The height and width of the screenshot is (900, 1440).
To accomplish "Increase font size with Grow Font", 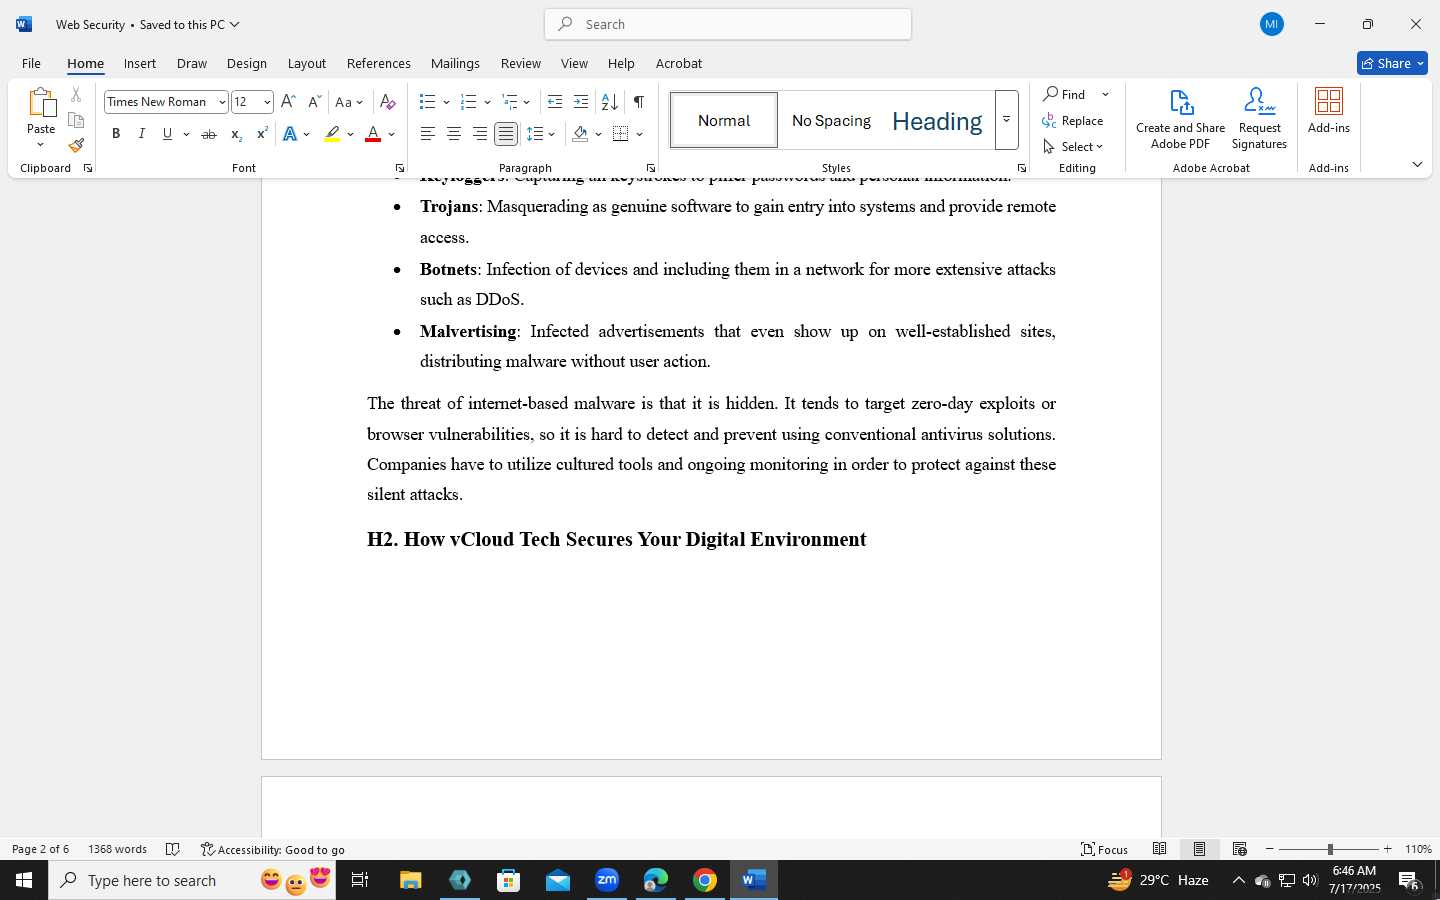I will tap(288, 102).
